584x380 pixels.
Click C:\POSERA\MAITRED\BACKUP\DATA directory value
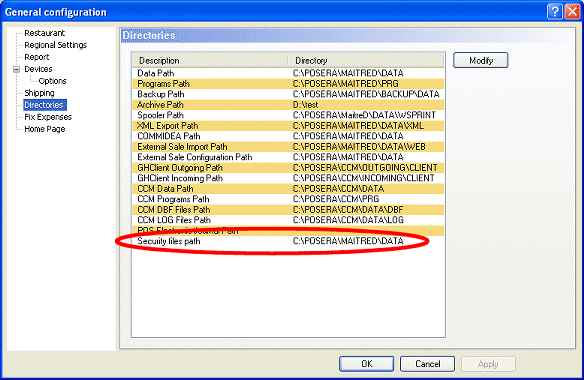pos(366,94)
